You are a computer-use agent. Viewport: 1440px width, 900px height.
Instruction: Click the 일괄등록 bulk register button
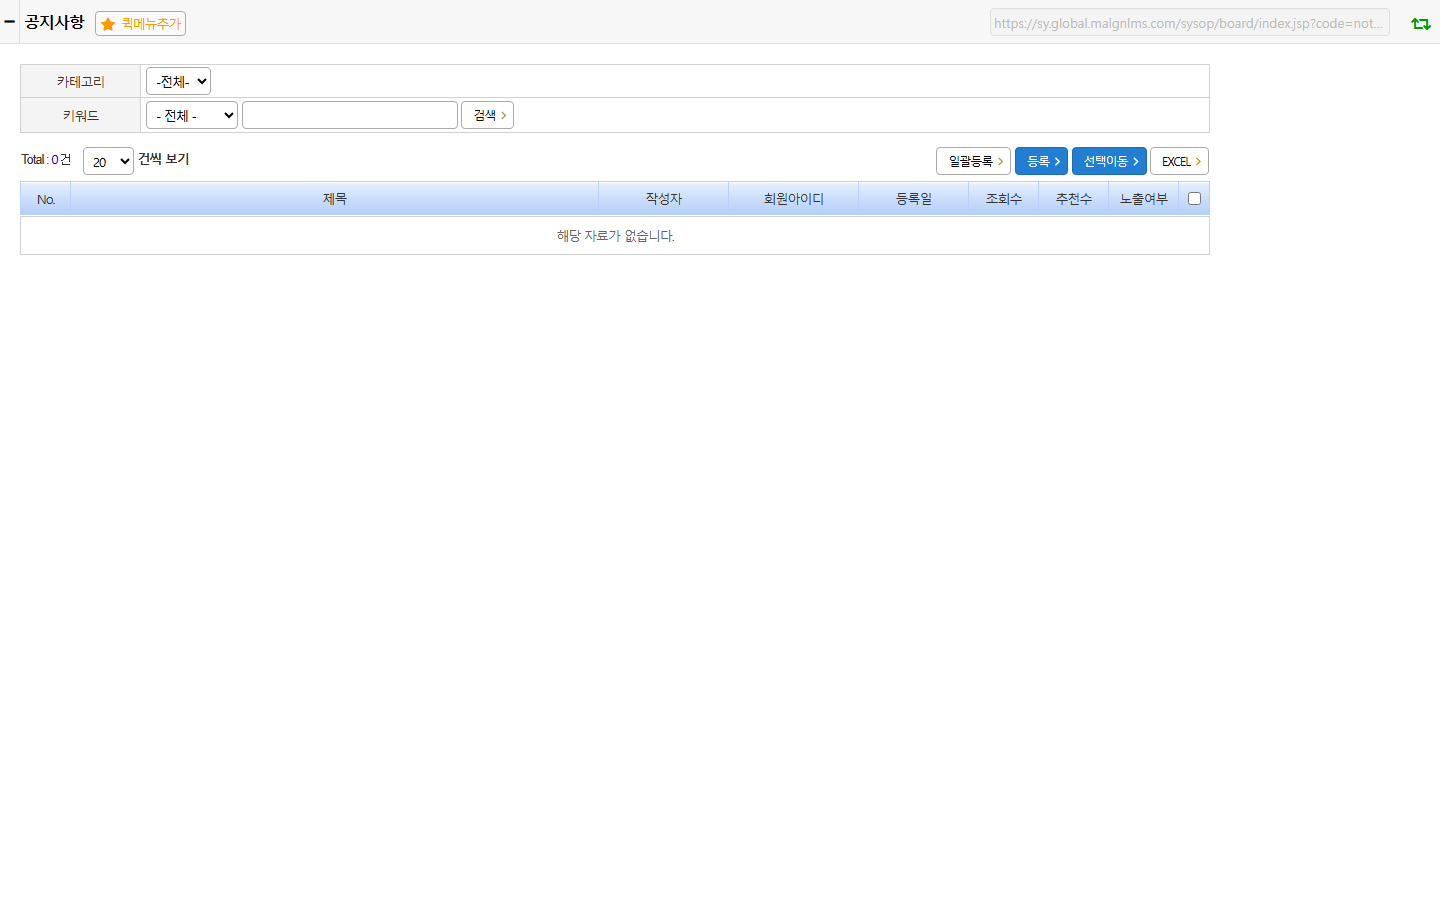pos(973,161)
